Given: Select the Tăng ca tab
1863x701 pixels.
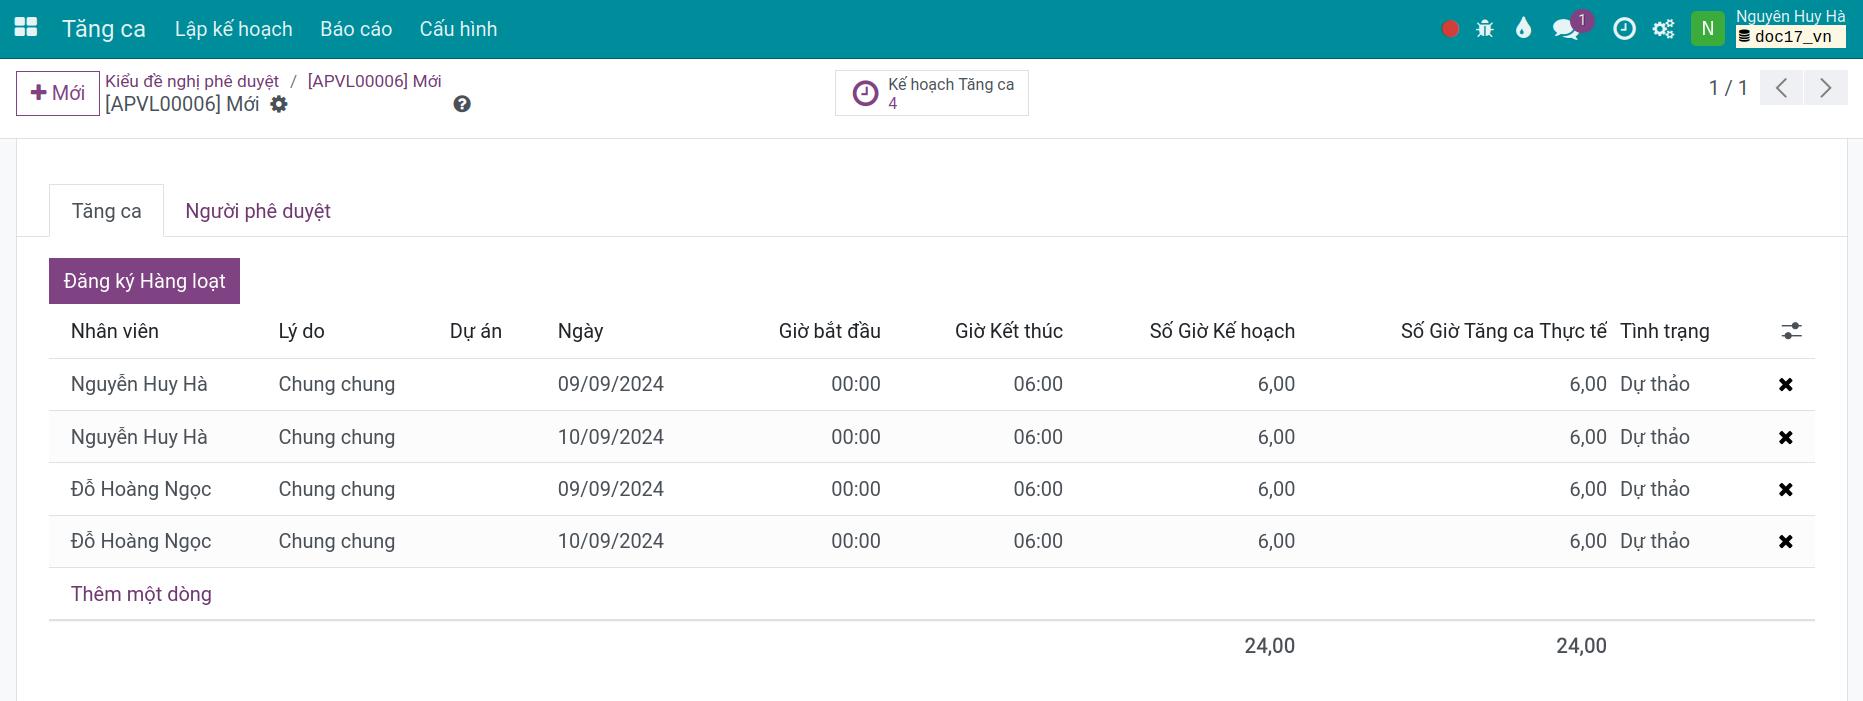Looking at the screenshot, I should click(107, 211).
